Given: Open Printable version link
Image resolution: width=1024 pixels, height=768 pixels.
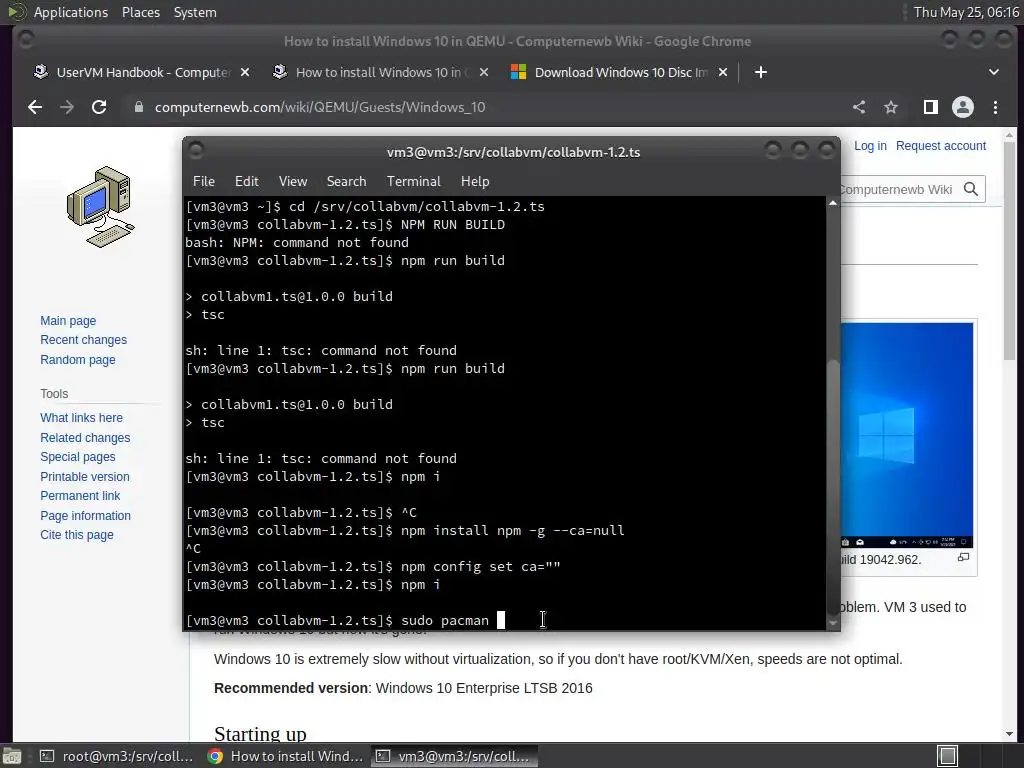Looking at the screenshot, I should click(85, 476).
